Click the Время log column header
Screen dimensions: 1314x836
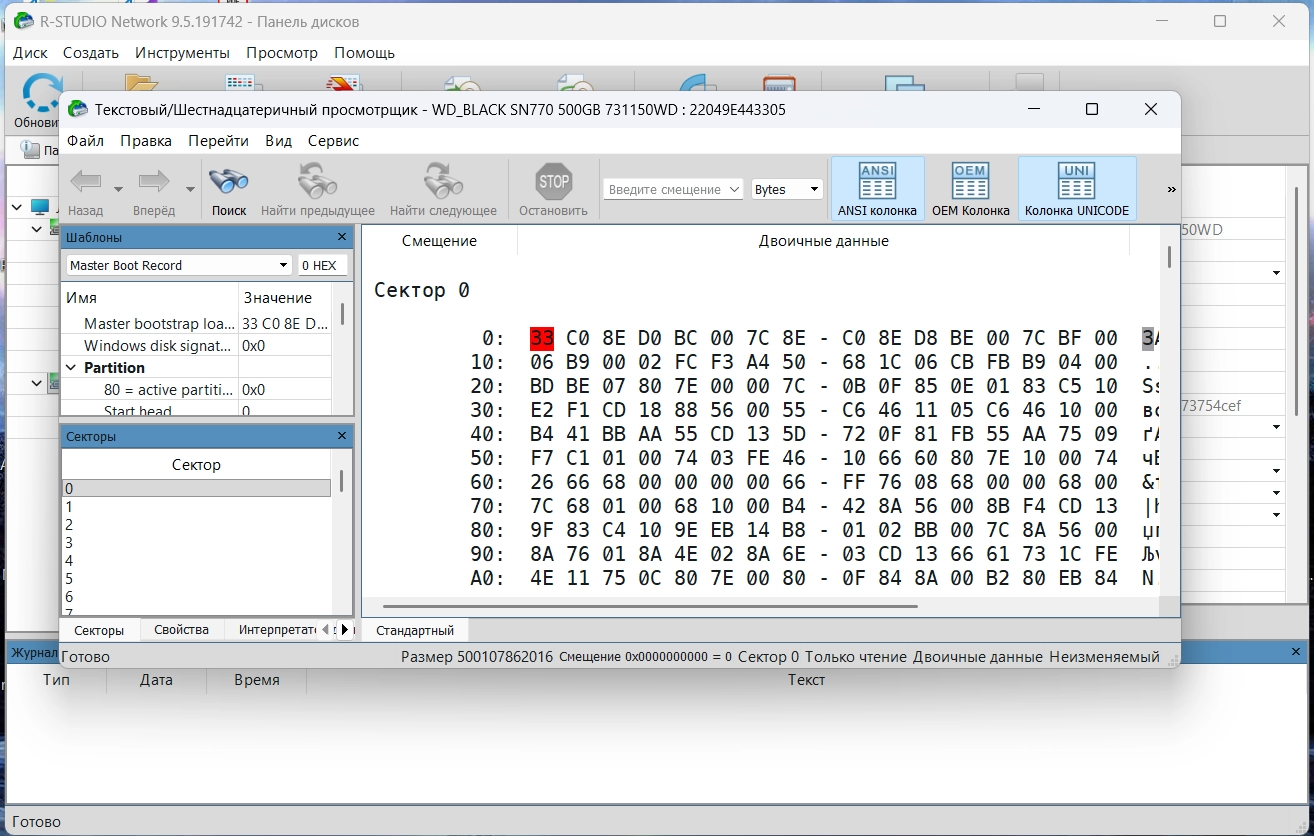coord(256,680)
